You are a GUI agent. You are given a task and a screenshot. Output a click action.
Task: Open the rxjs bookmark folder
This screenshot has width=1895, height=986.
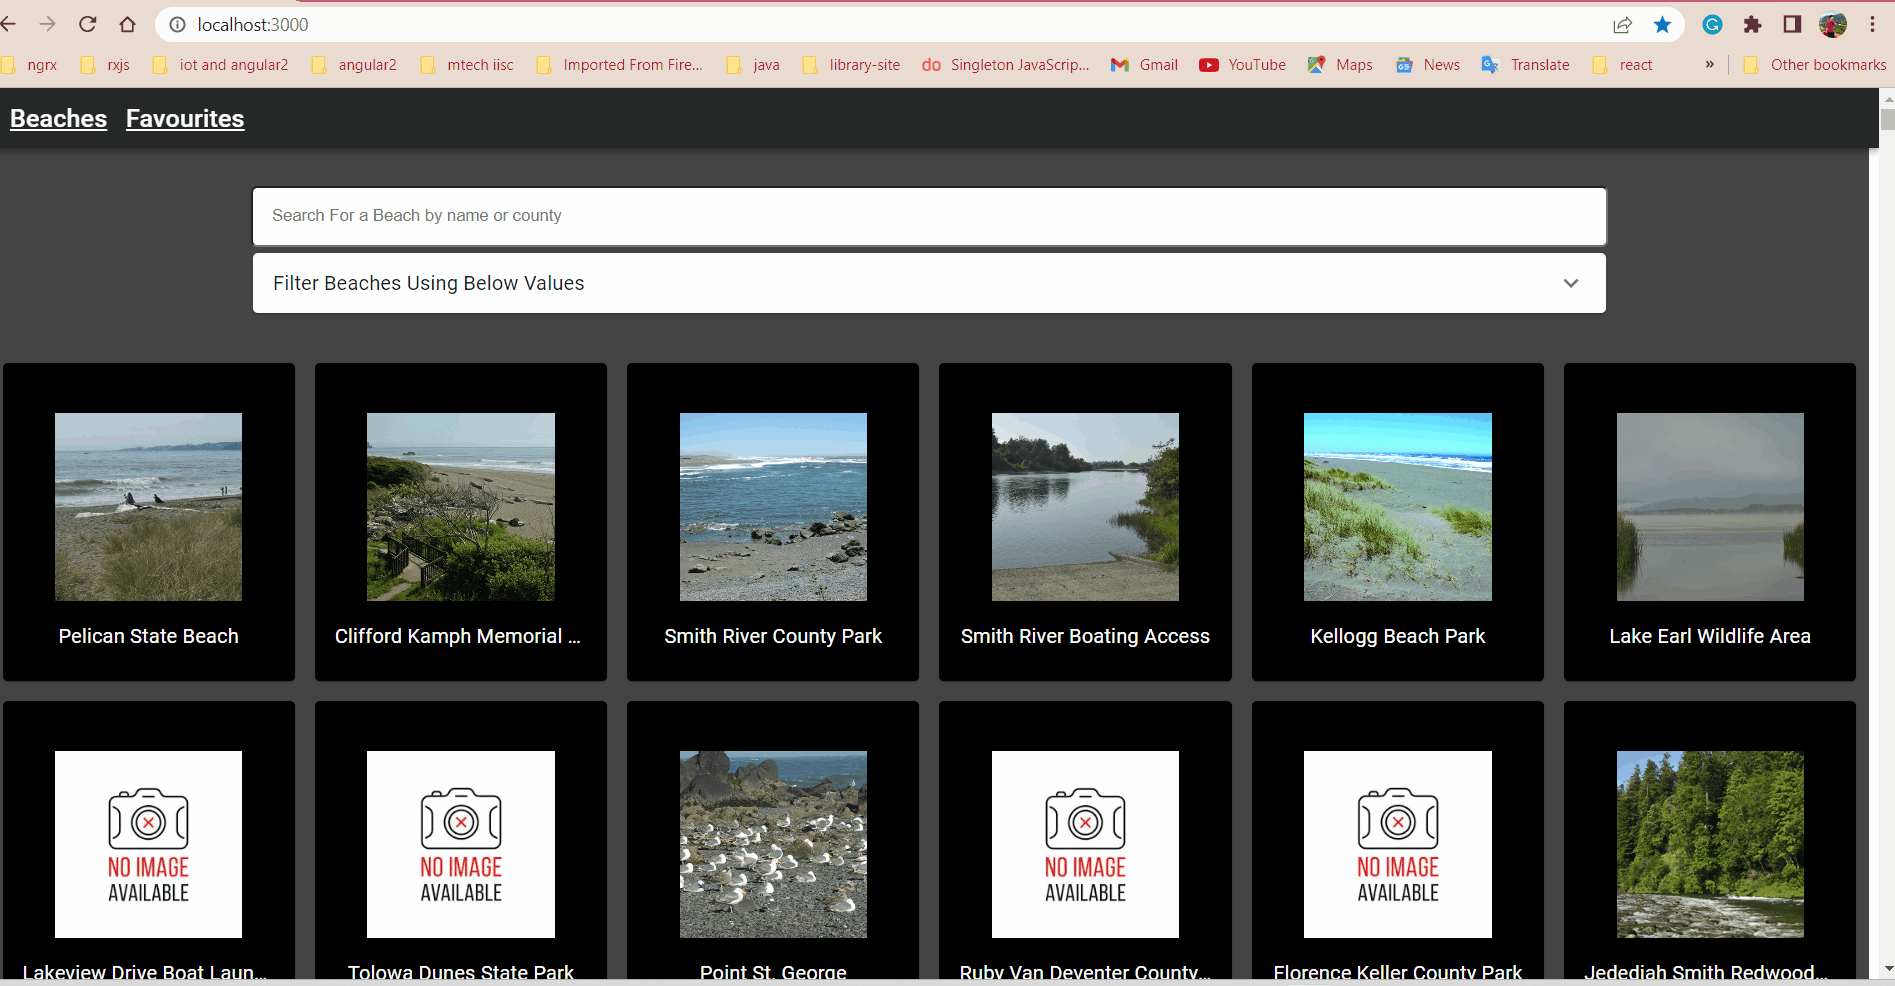click(105, 65)
